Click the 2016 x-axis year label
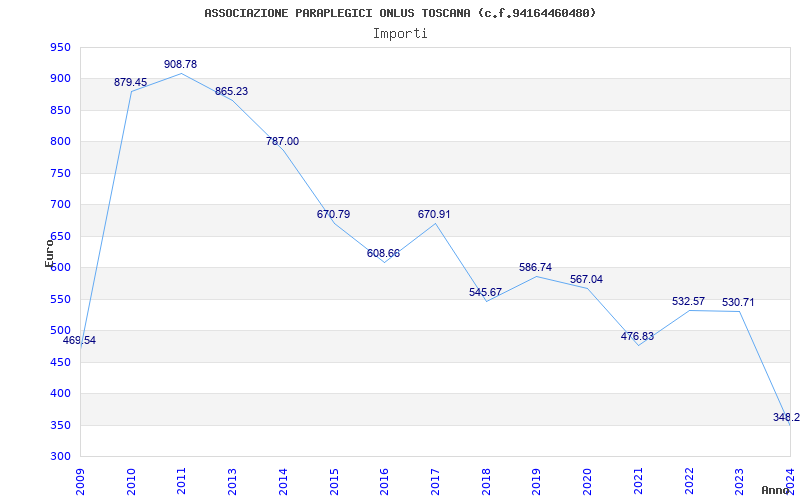 click(384, 481)
